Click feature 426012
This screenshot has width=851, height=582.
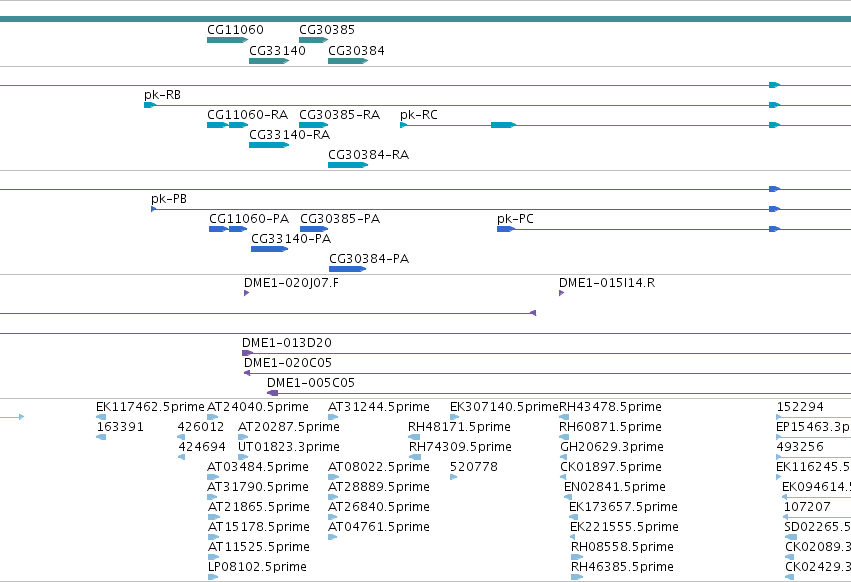click(x=181, y=437)
